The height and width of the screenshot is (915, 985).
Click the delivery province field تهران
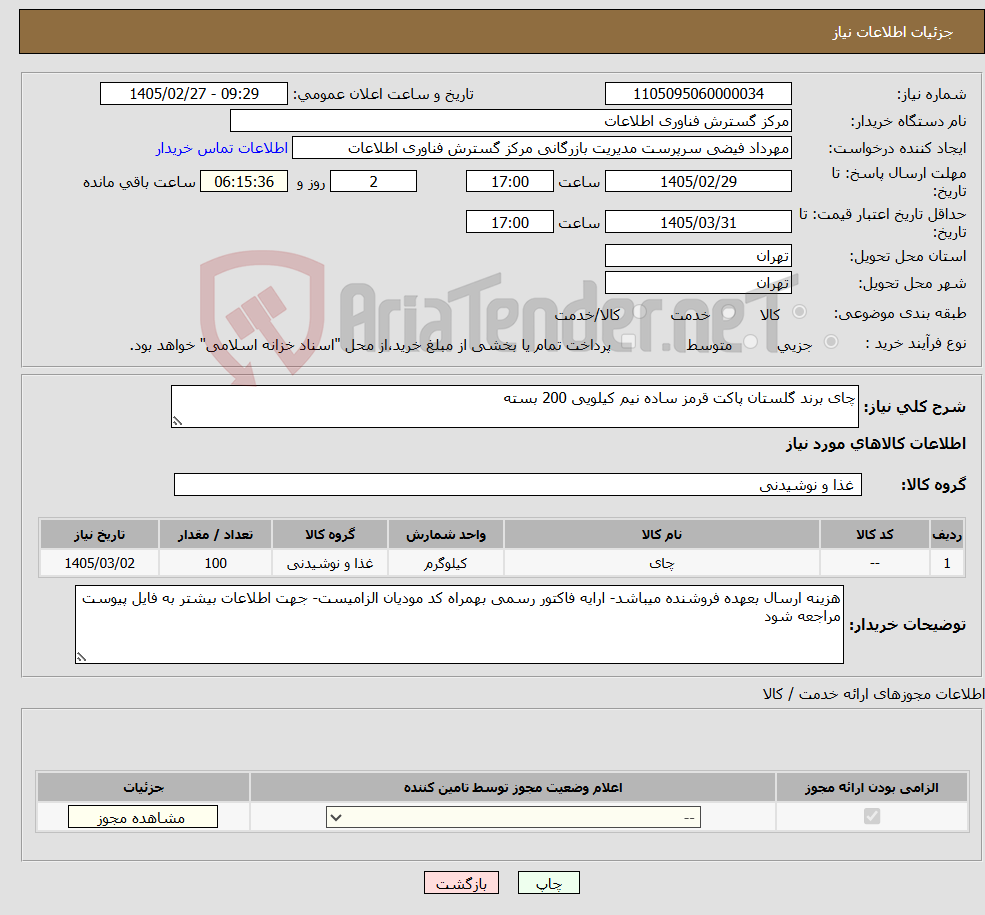coord(698,256)
